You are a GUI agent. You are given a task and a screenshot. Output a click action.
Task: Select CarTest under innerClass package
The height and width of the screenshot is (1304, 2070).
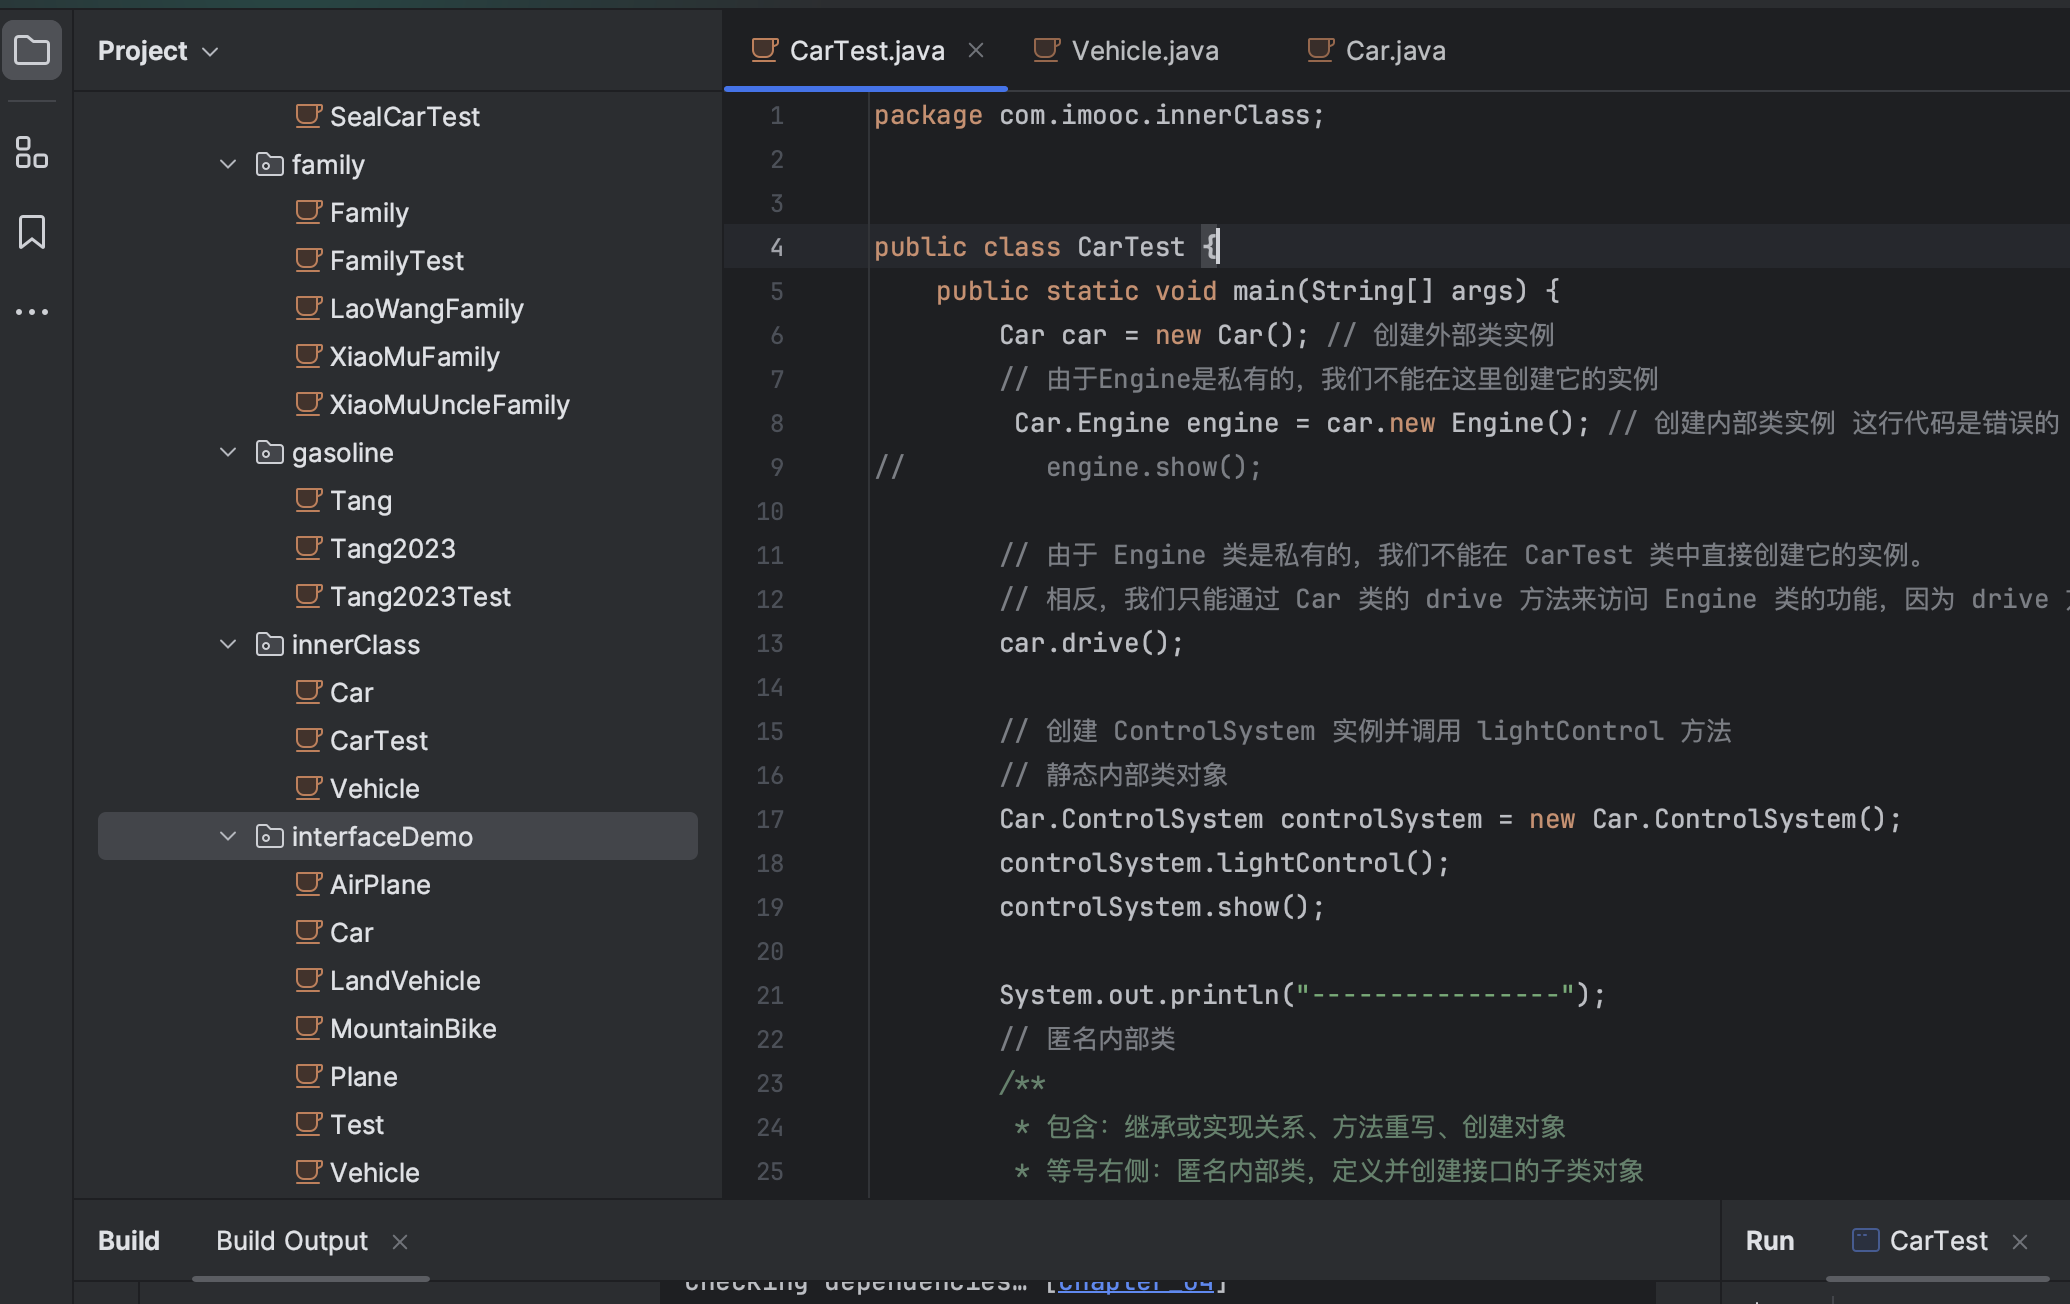379,740
